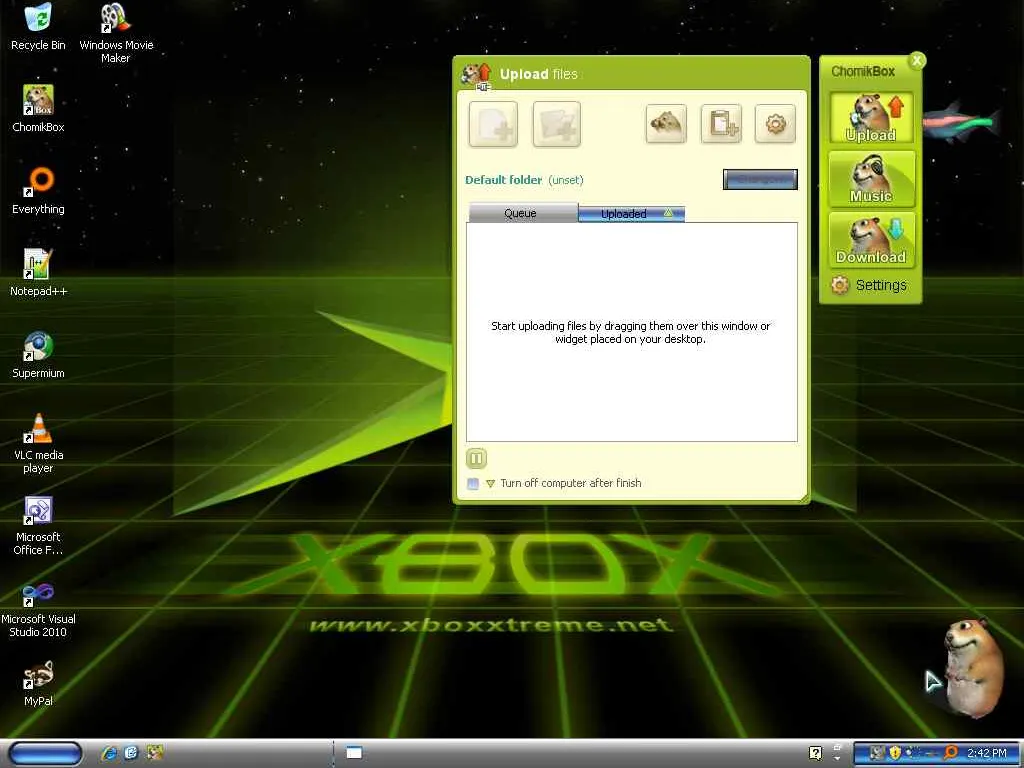Open the Start menu button
Screen dimensions: 1024x768
tap(46, 754)
